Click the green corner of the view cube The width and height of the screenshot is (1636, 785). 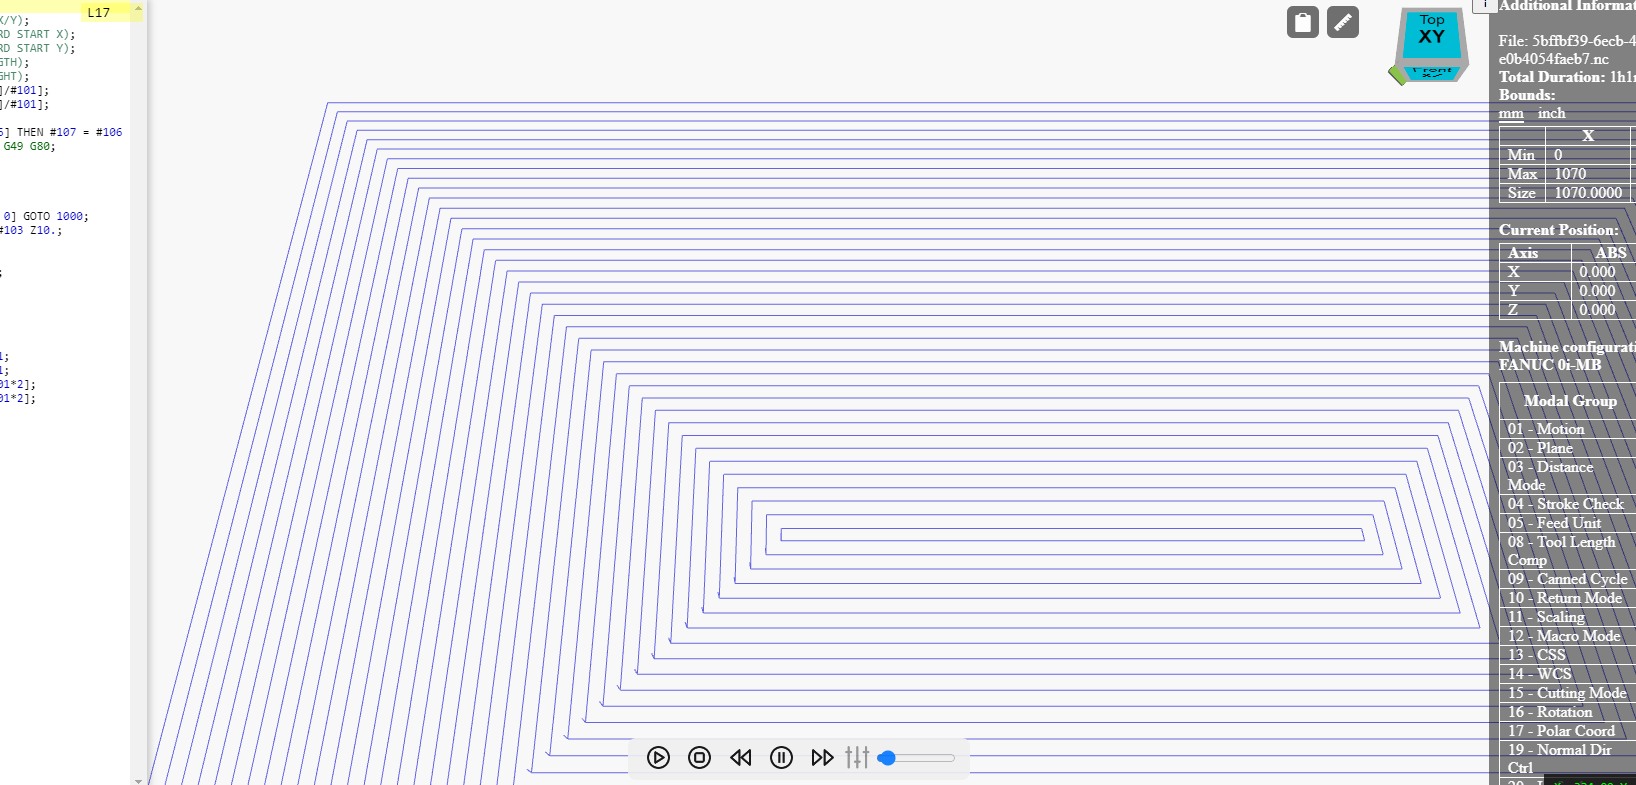(1397, 75)
